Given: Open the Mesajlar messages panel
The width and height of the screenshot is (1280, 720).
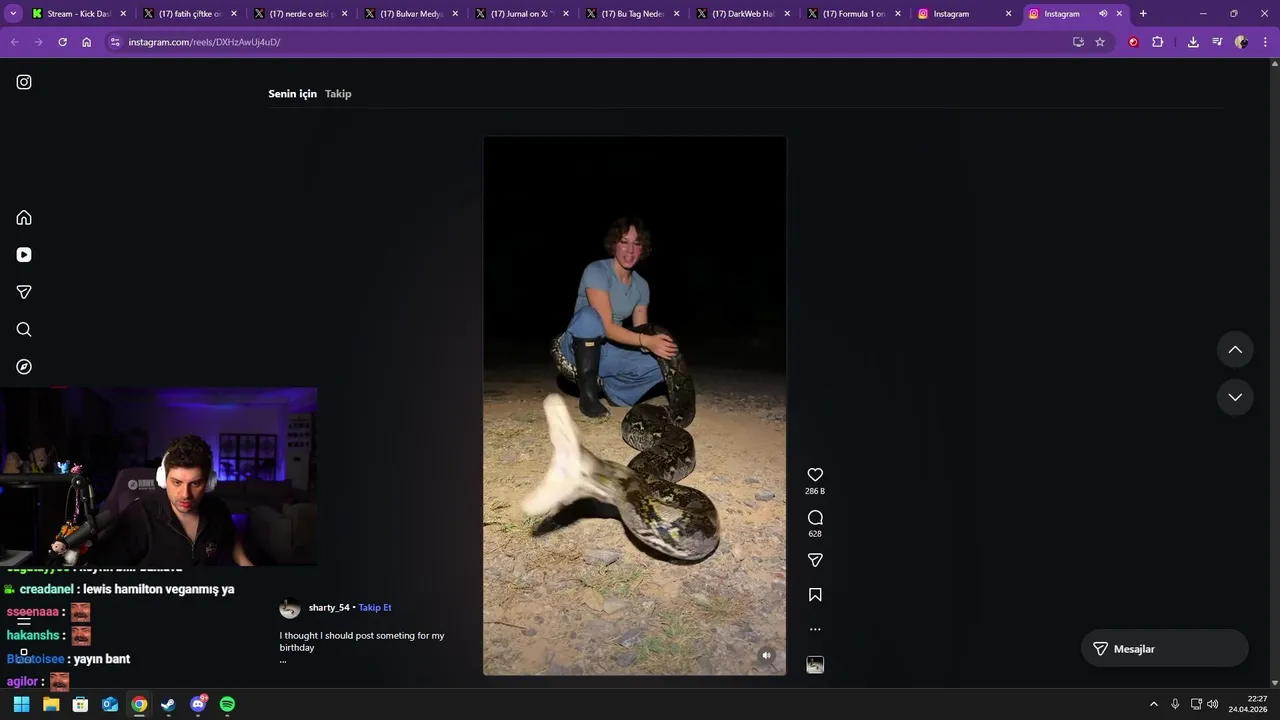Looking at the screenshot, I should tap(1165, 649).
